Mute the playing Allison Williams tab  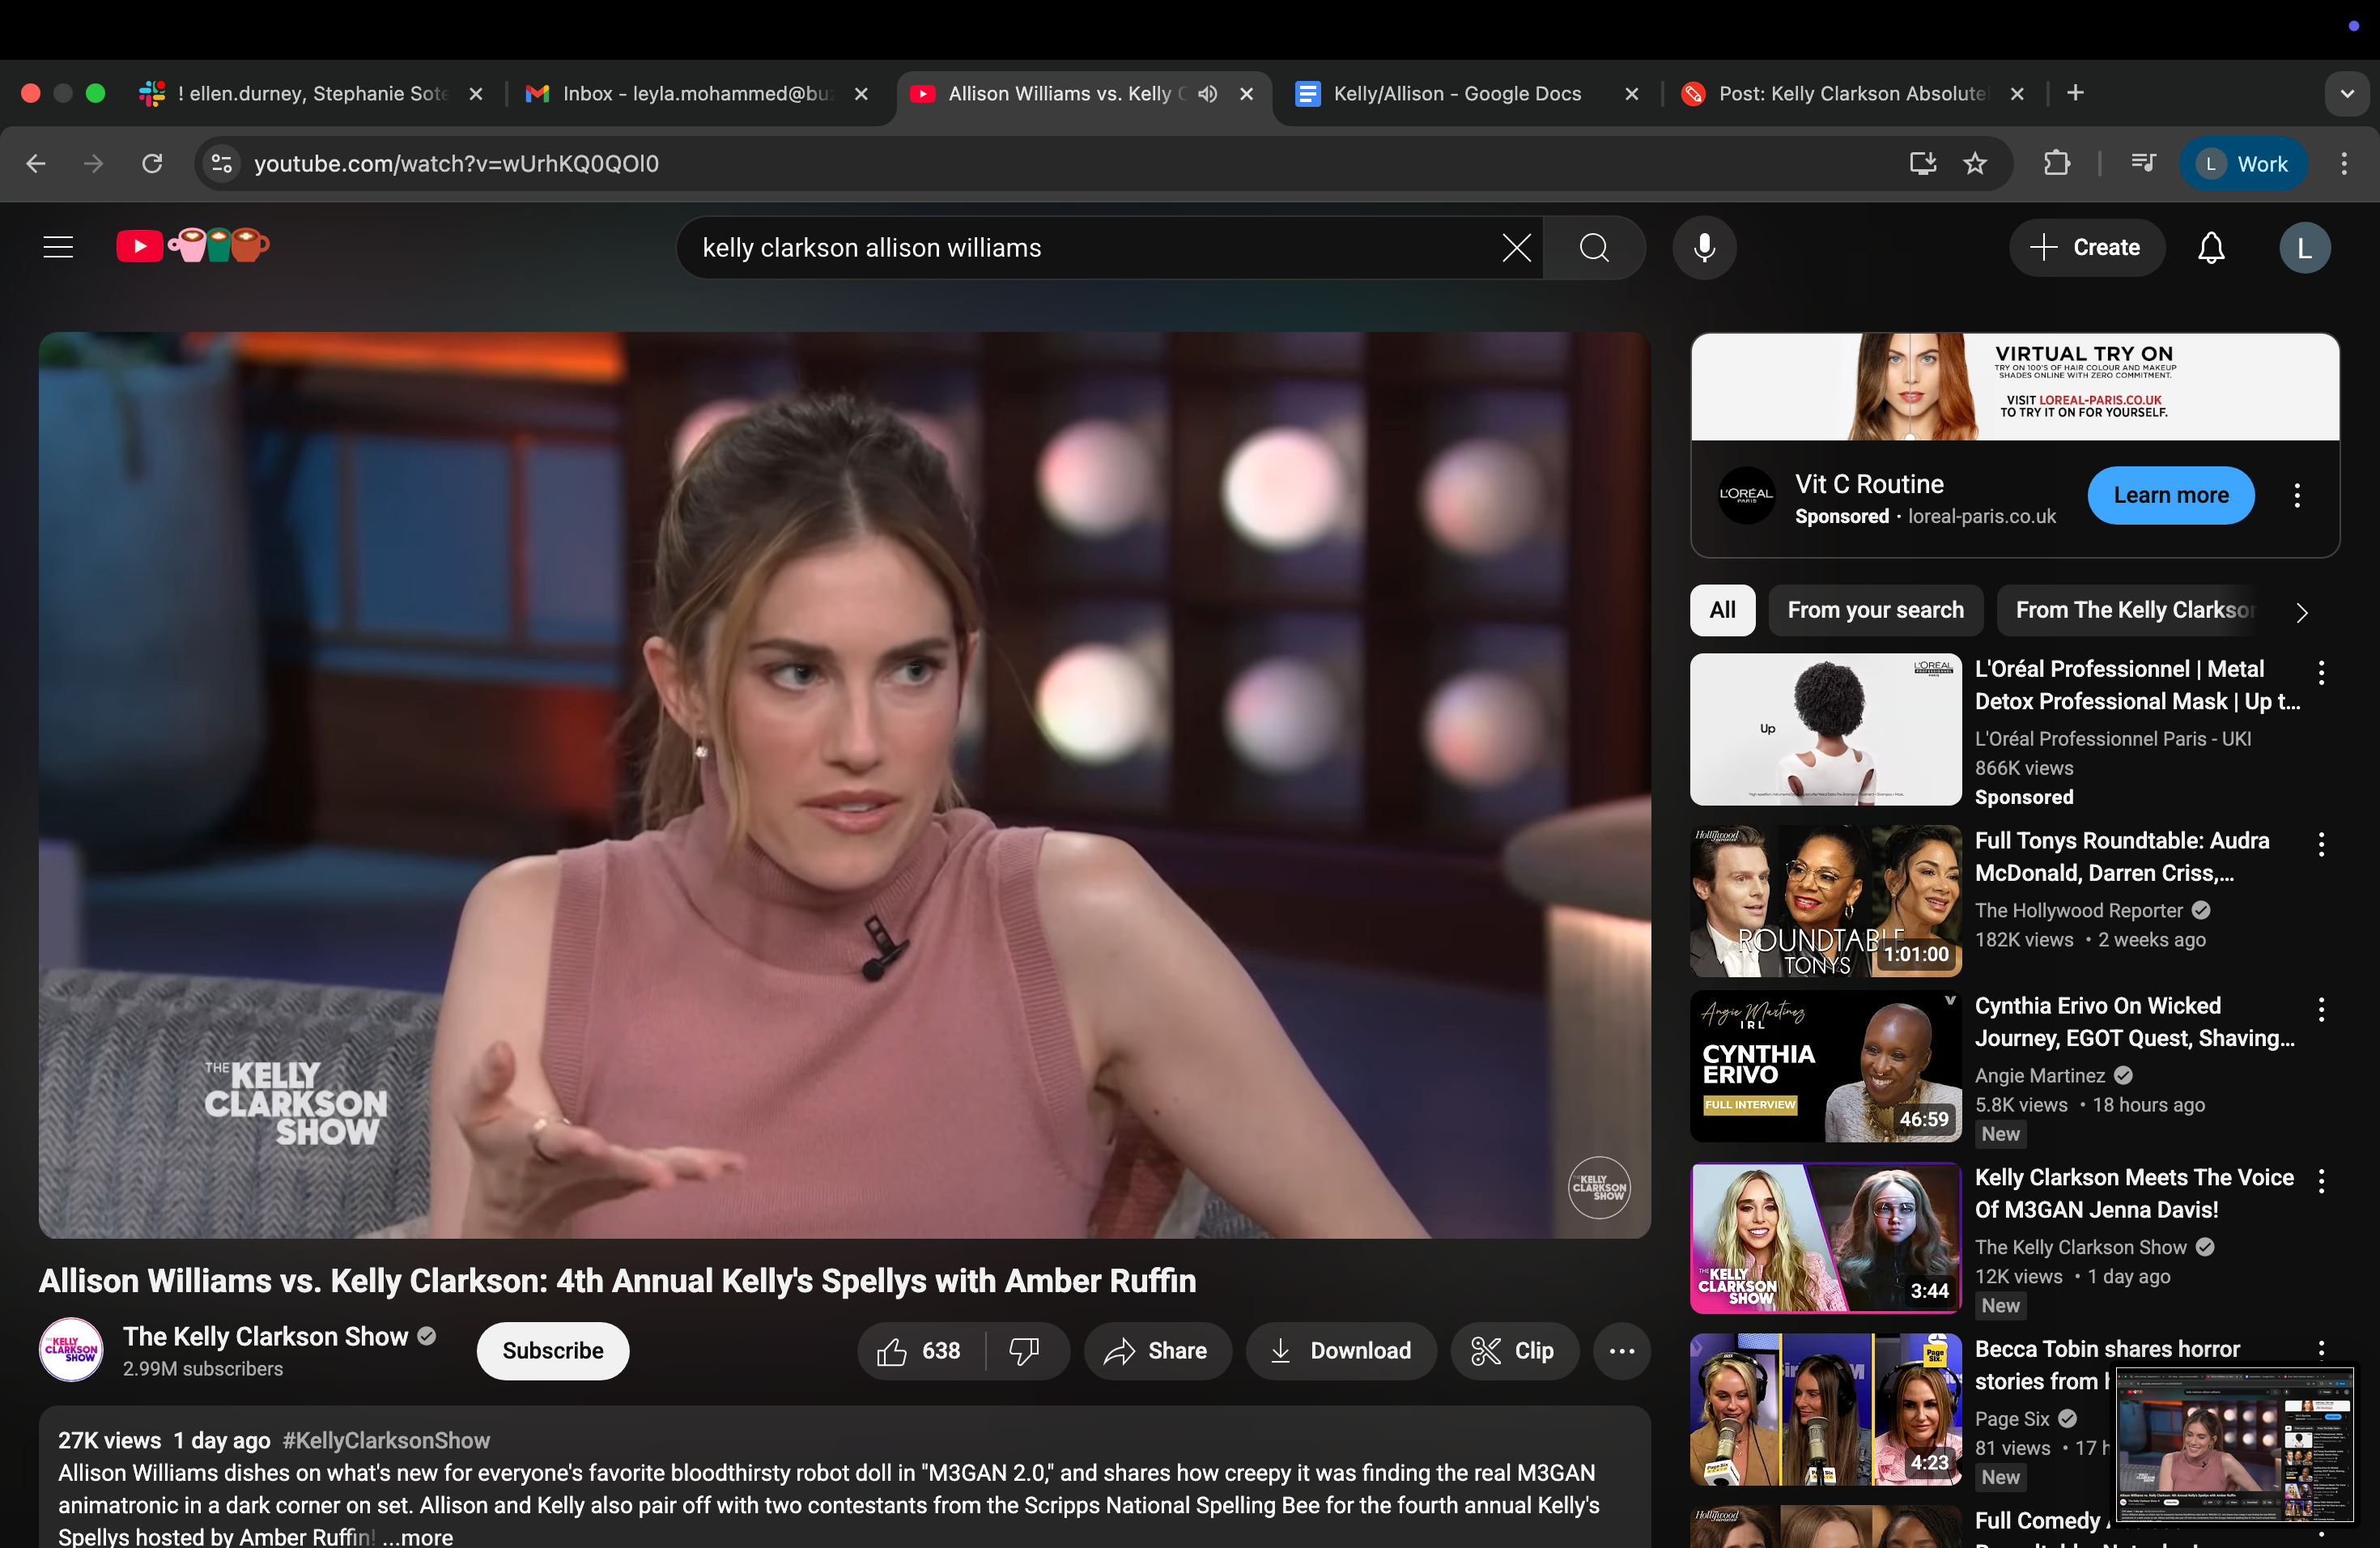pos(1206,93)
